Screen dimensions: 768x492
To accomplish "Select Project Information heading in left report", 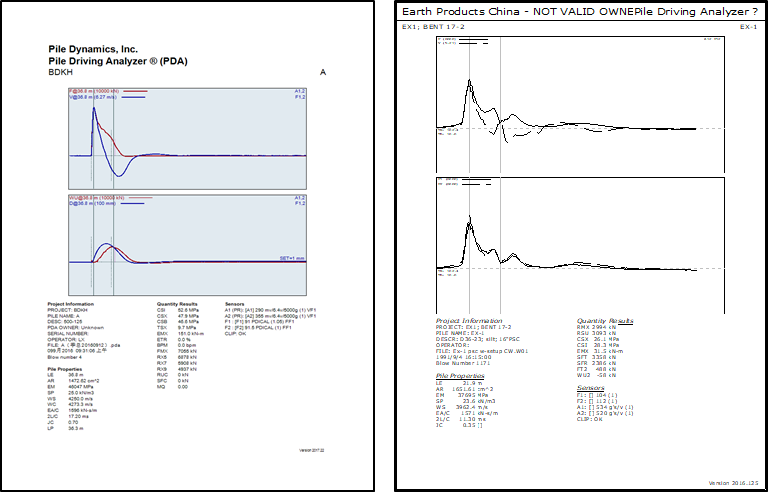I will [x=71, y=303].
